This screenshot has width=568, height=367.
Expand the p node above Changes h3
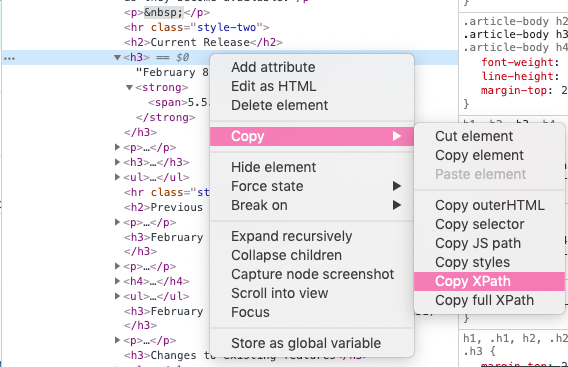pyautogui.click(x=117, y=340)
